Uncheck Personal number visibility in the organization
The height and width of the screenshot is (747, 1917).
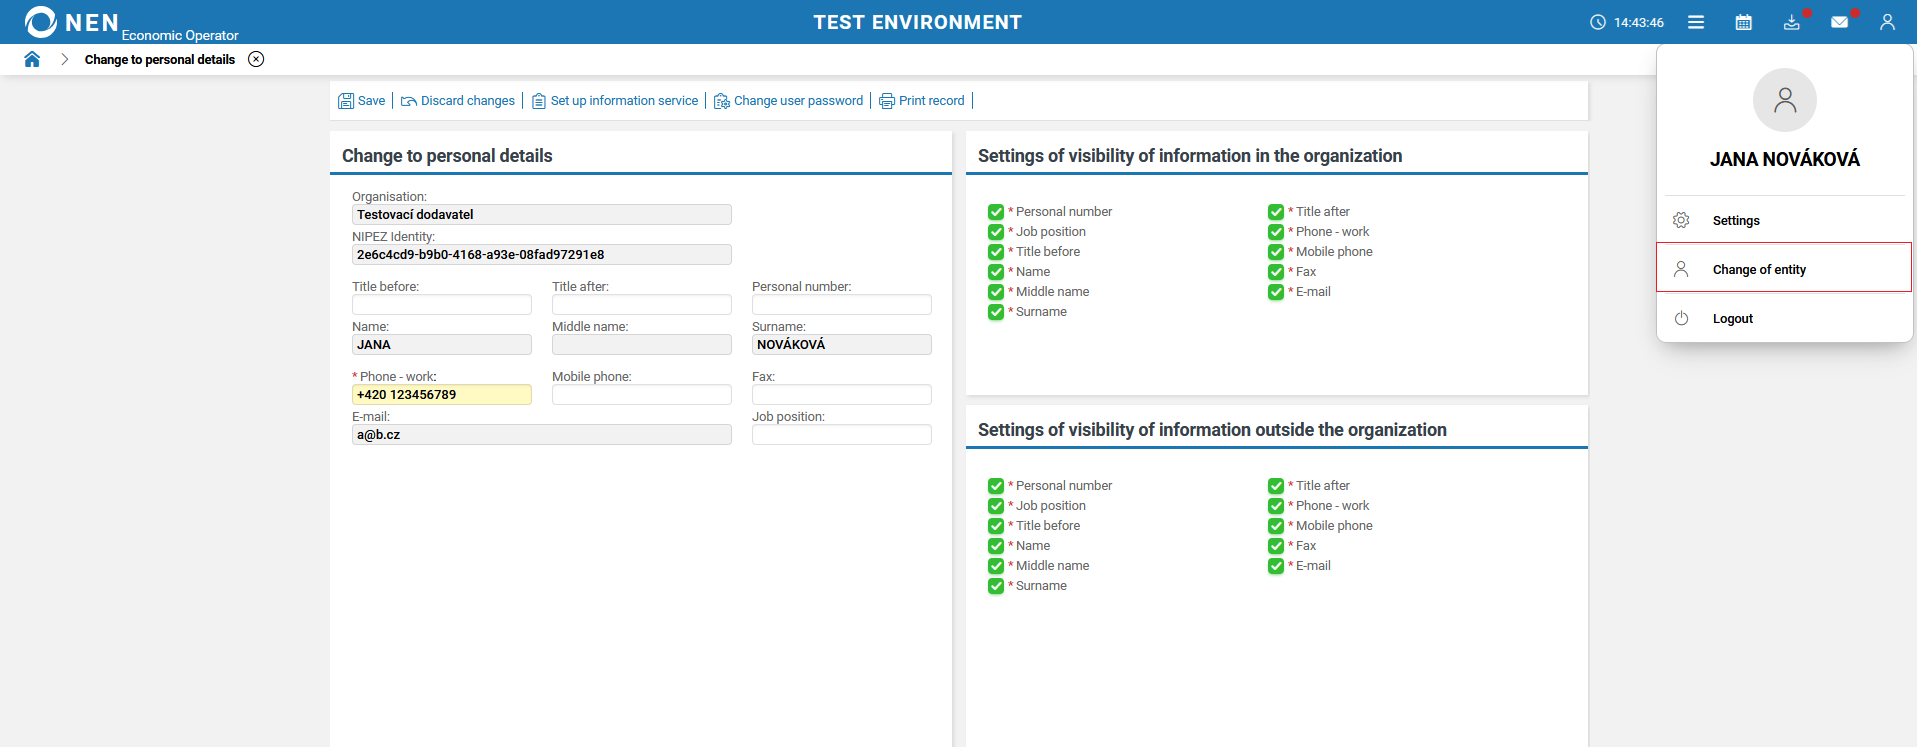click(x=996, y=212)
